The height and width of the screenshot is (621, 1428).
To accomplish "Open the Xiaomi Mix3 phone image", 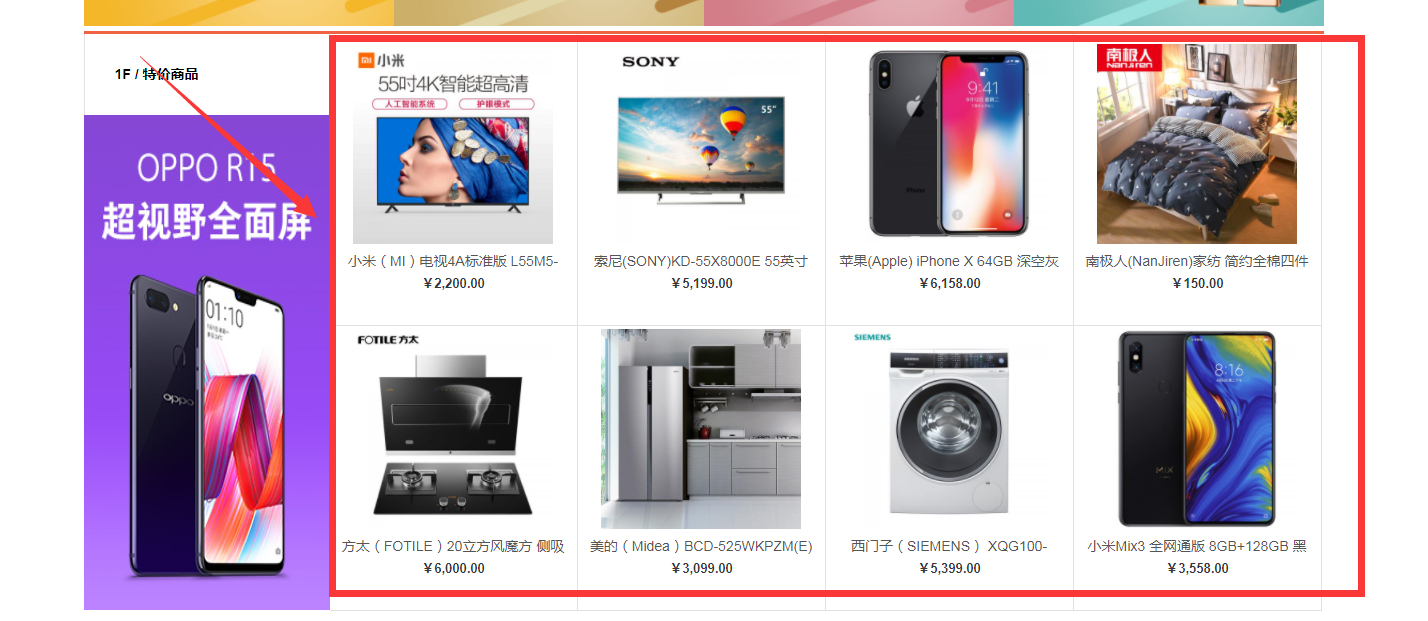I will click(1197, 429).
